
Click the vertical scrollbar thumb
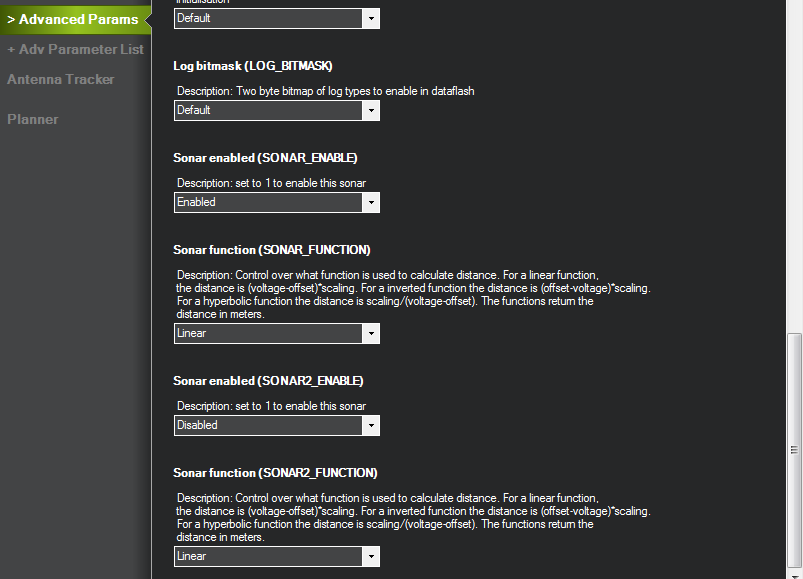794,450
